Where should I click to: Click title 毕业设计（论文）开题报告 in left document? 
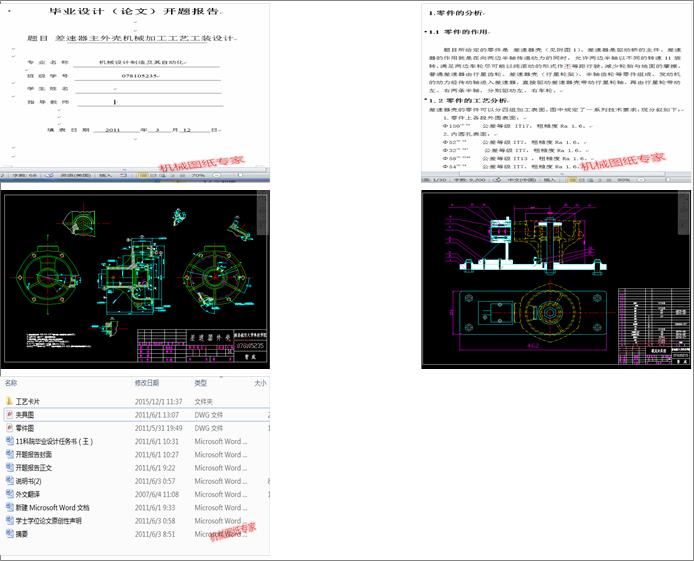coord(134,11)
